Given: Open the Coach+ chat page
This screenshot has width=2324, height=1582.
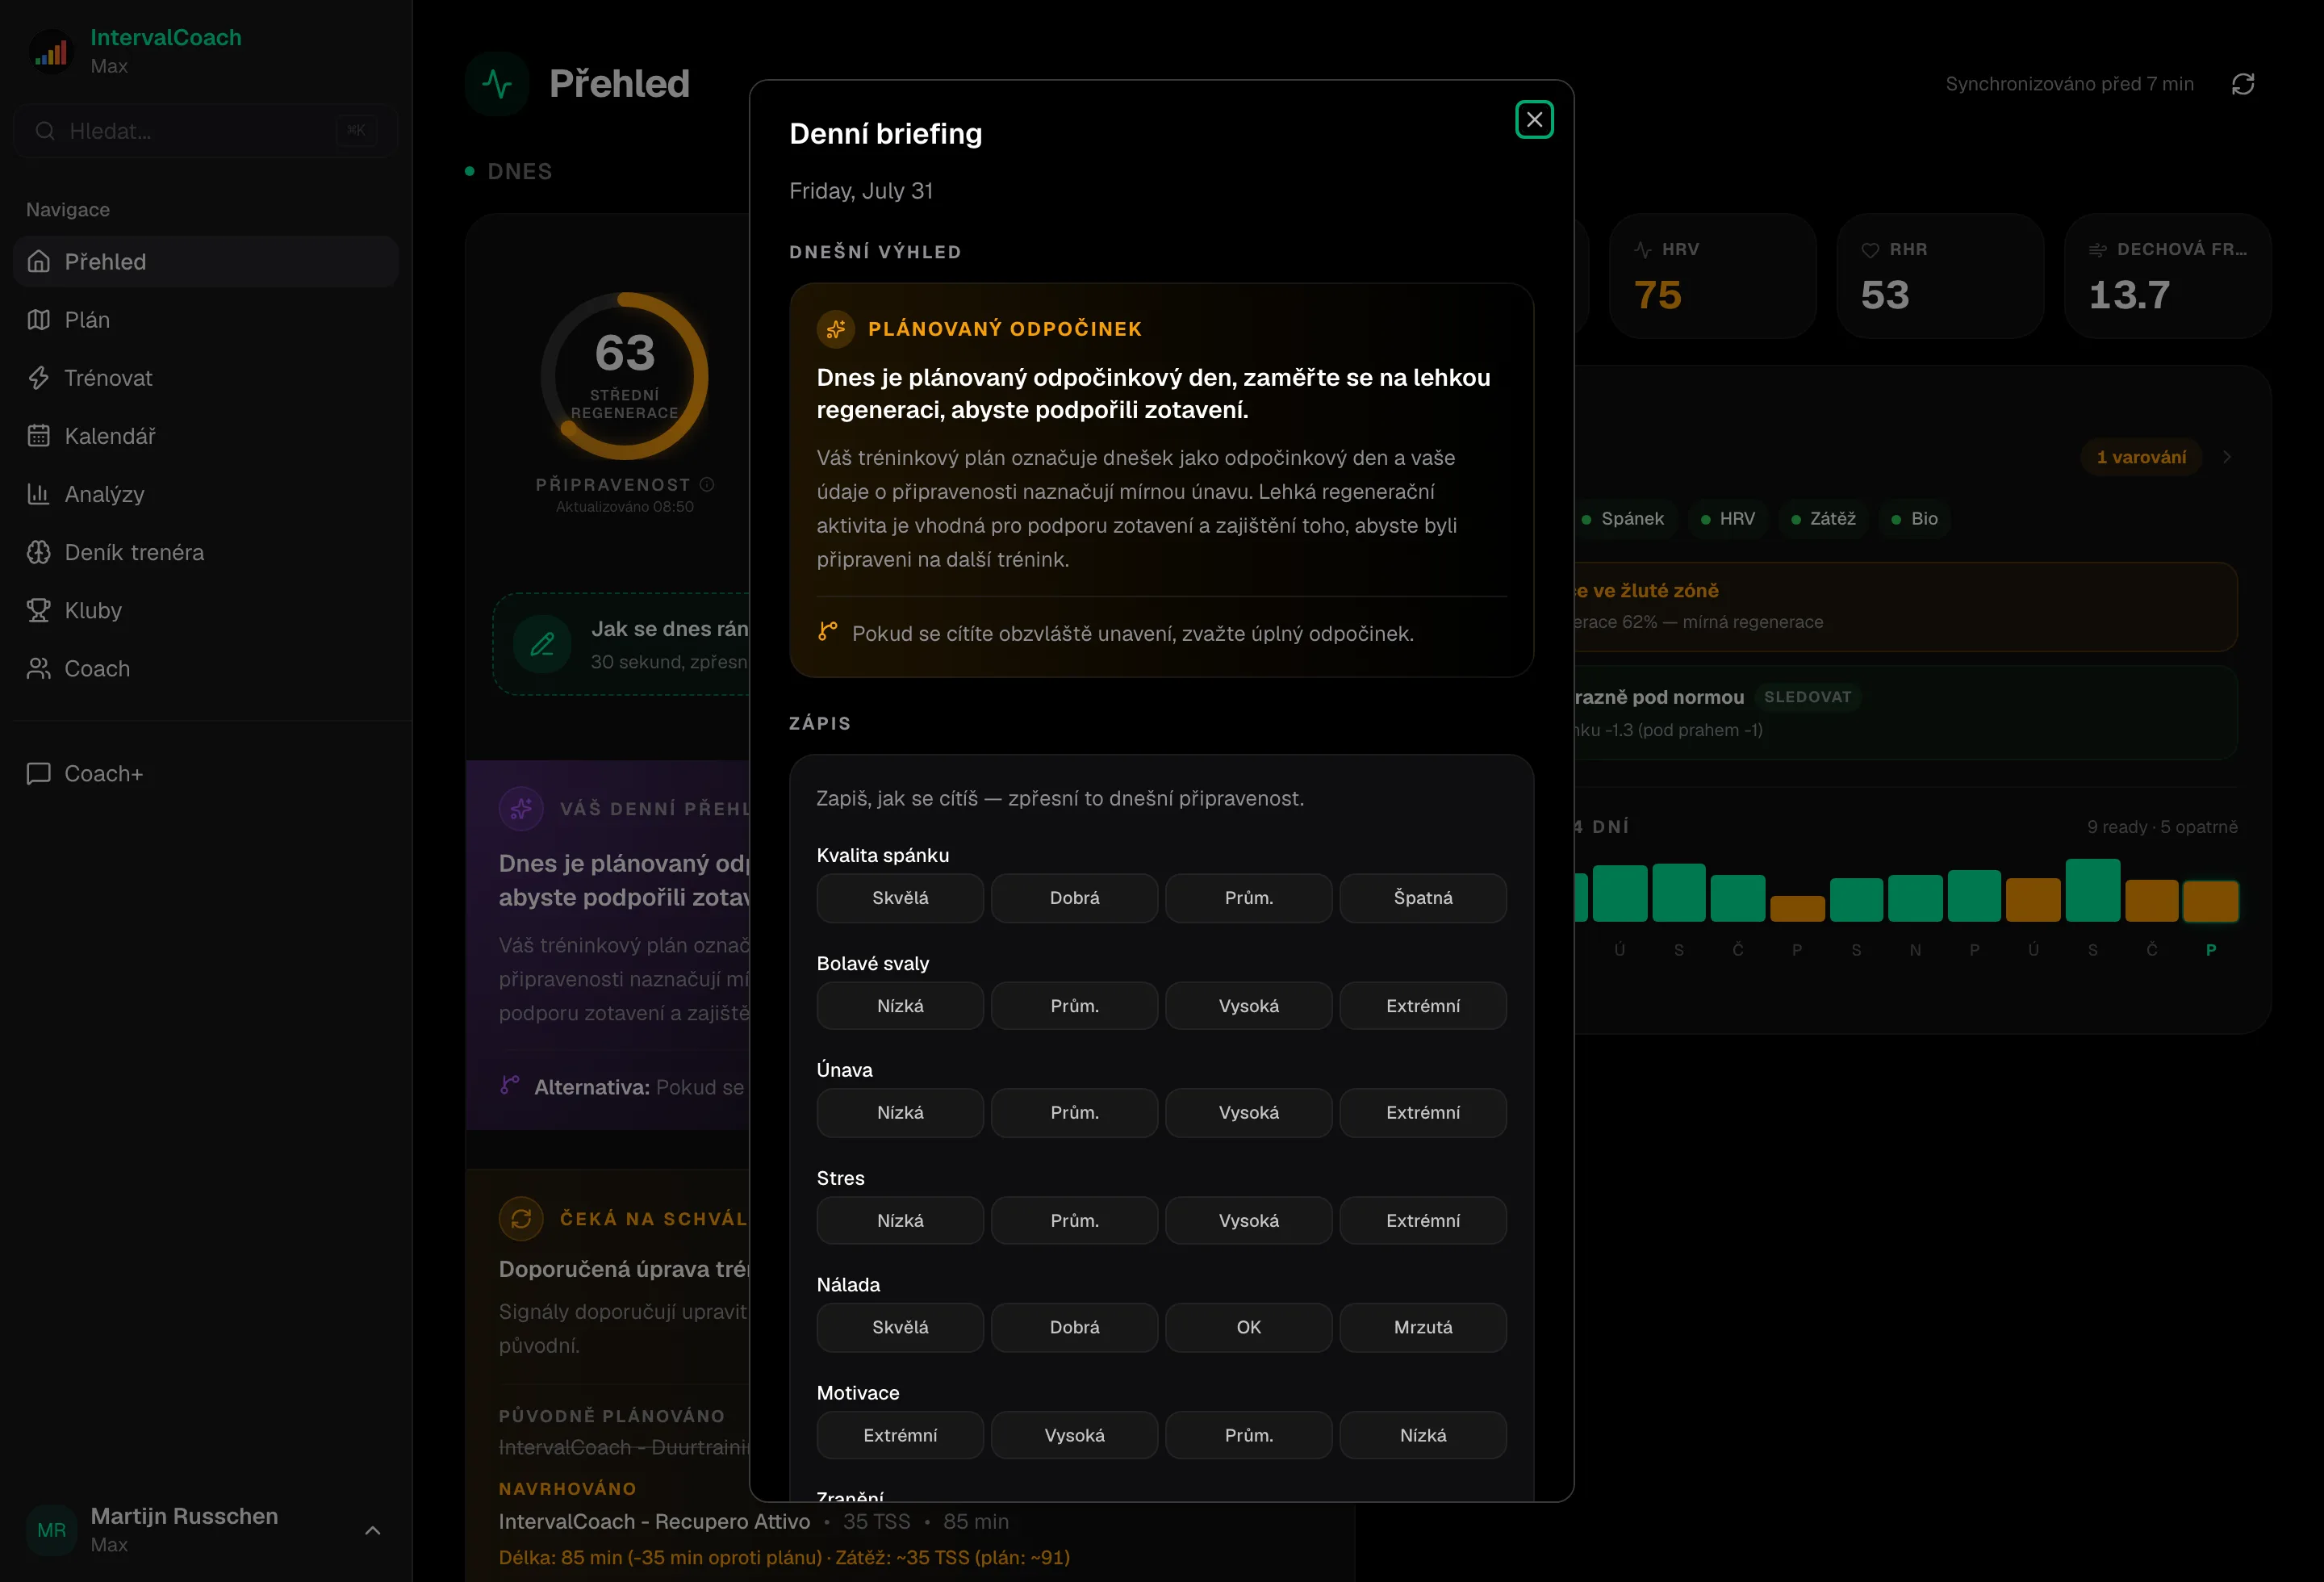Looking at the screenshot, I should (x=206, y=773).
